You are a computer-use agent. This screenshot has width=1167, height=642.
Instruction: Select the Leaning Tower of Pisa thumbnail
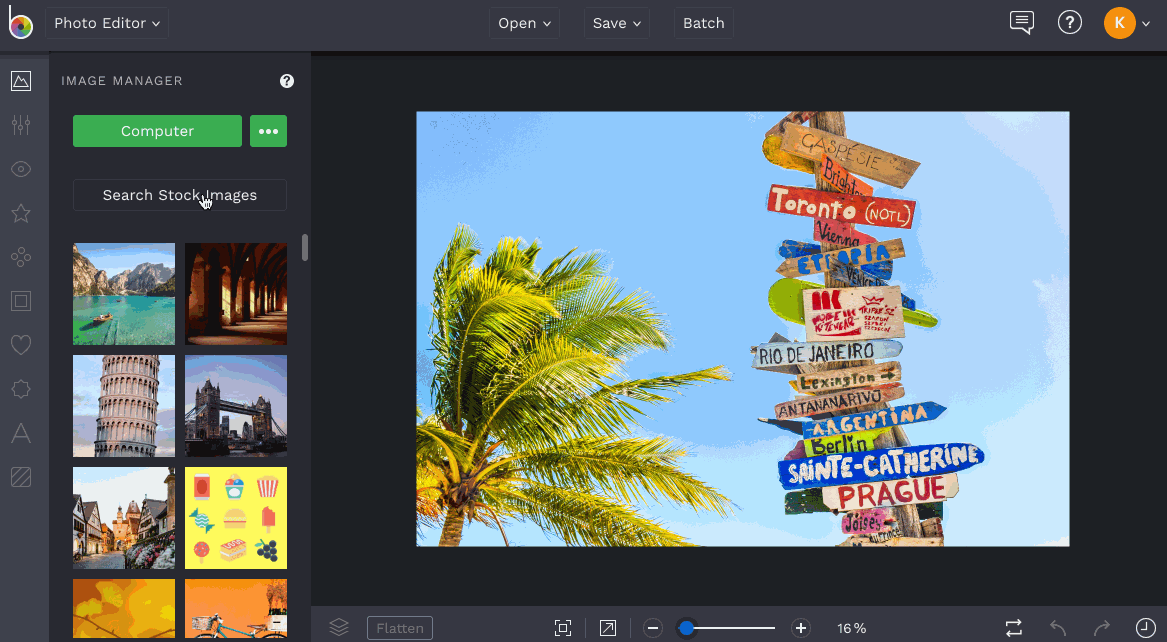pos(124,405)
